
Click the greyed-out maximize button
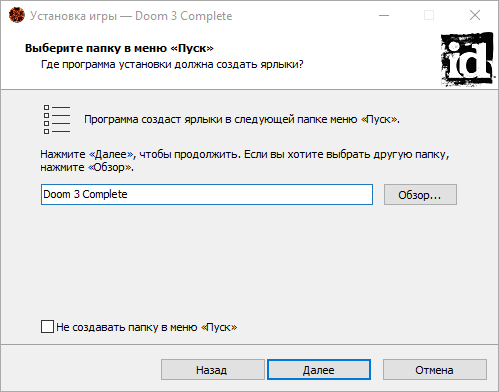429,15
